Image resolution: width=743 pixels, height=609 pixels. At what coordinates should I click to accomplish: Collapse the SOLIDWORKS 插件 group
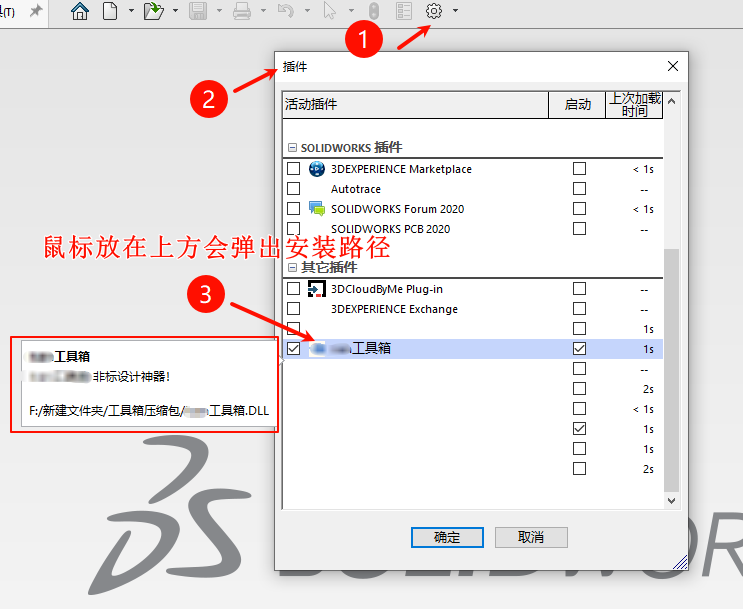(x=292, y=148)
